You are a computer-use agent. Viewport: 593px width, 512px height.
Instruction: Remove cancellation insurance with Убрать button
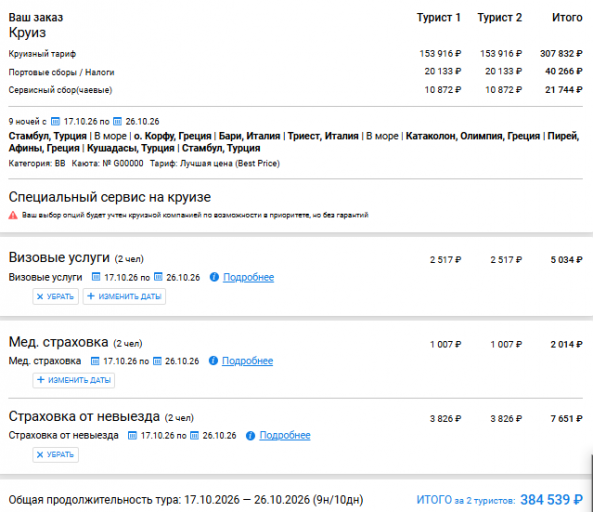click(56, 455)
